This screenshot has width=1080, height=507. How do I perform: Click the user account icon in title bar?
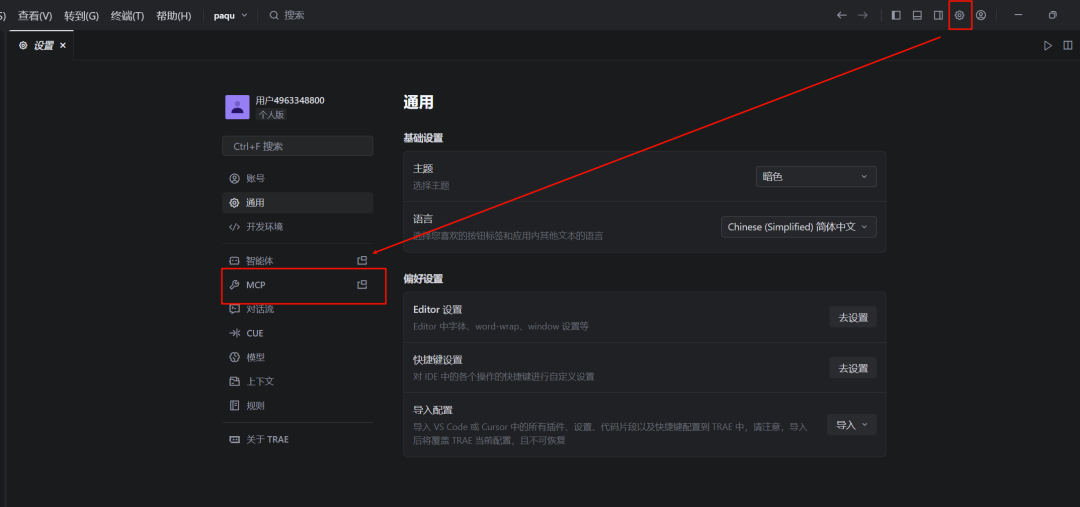981,15
